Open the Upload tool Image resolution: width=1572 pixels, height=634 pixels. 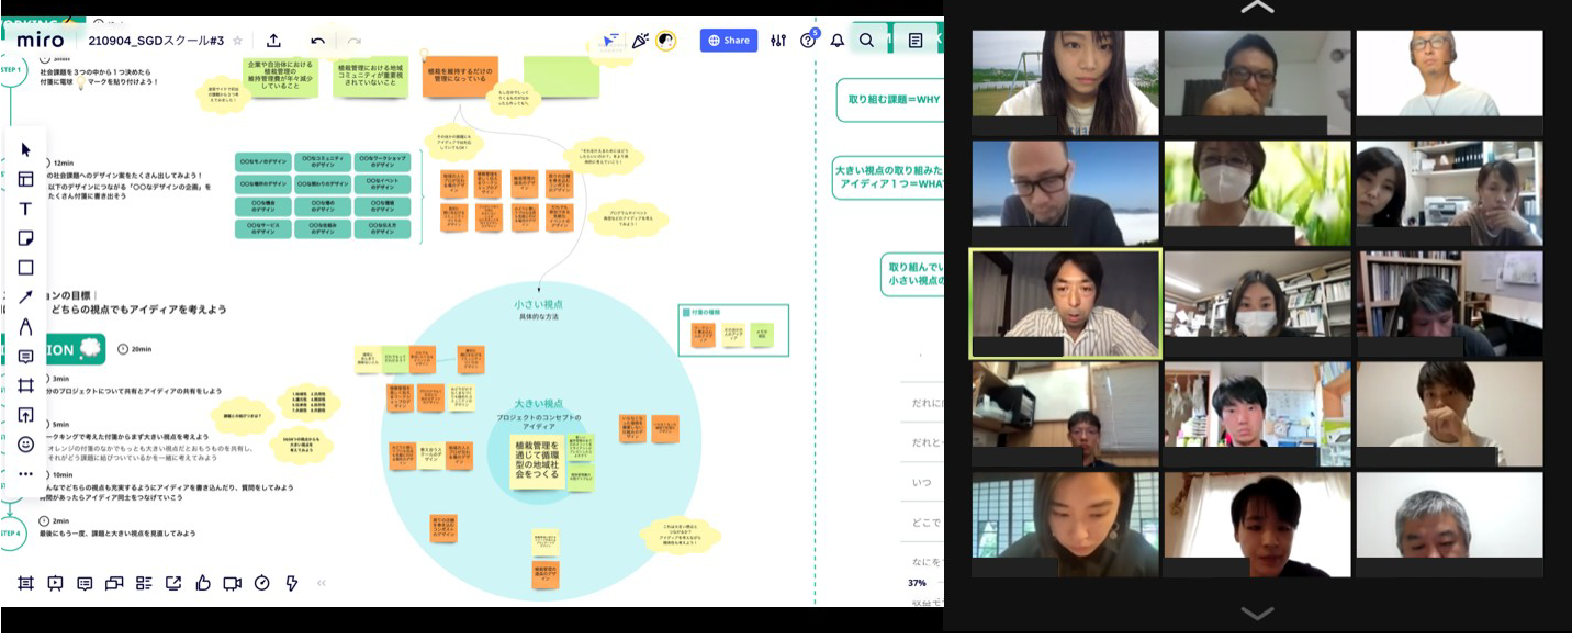pyautogui.click(x=26, y=415)
